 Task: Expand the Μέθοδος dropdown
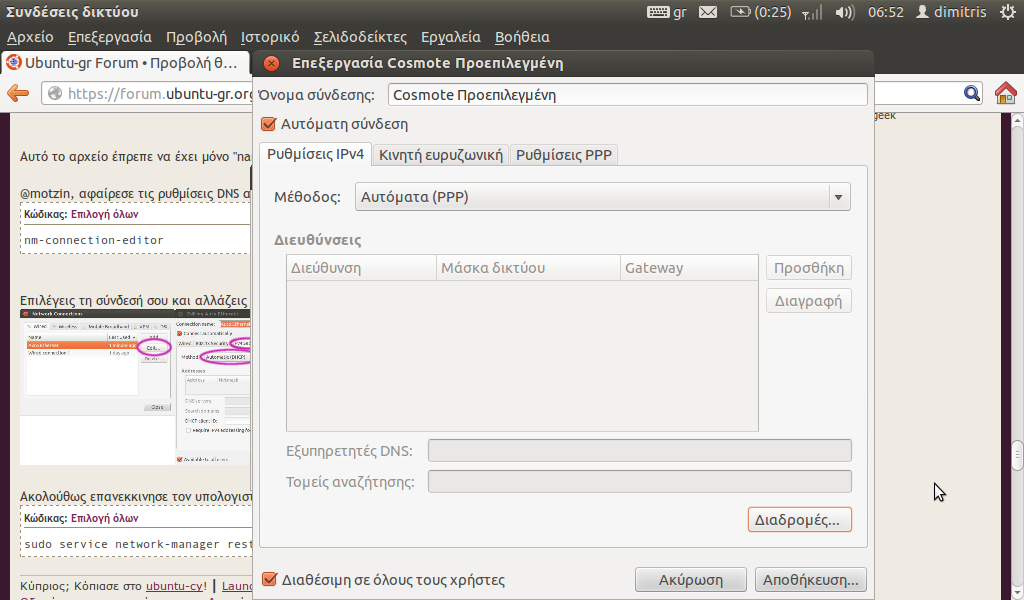tap(603, 197)
